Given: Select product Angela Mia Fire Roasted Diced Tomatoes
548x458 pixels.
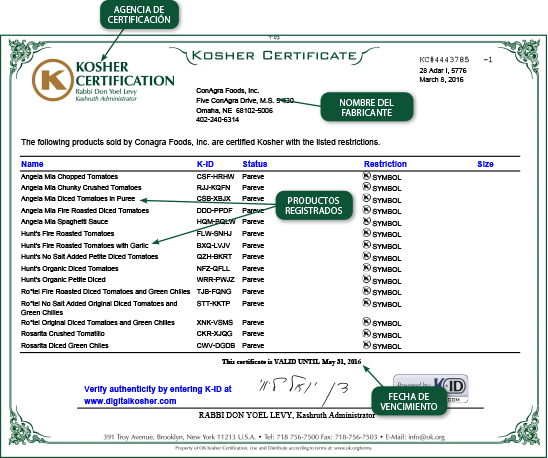Looking at the screenshot, I should coord(85,210).
